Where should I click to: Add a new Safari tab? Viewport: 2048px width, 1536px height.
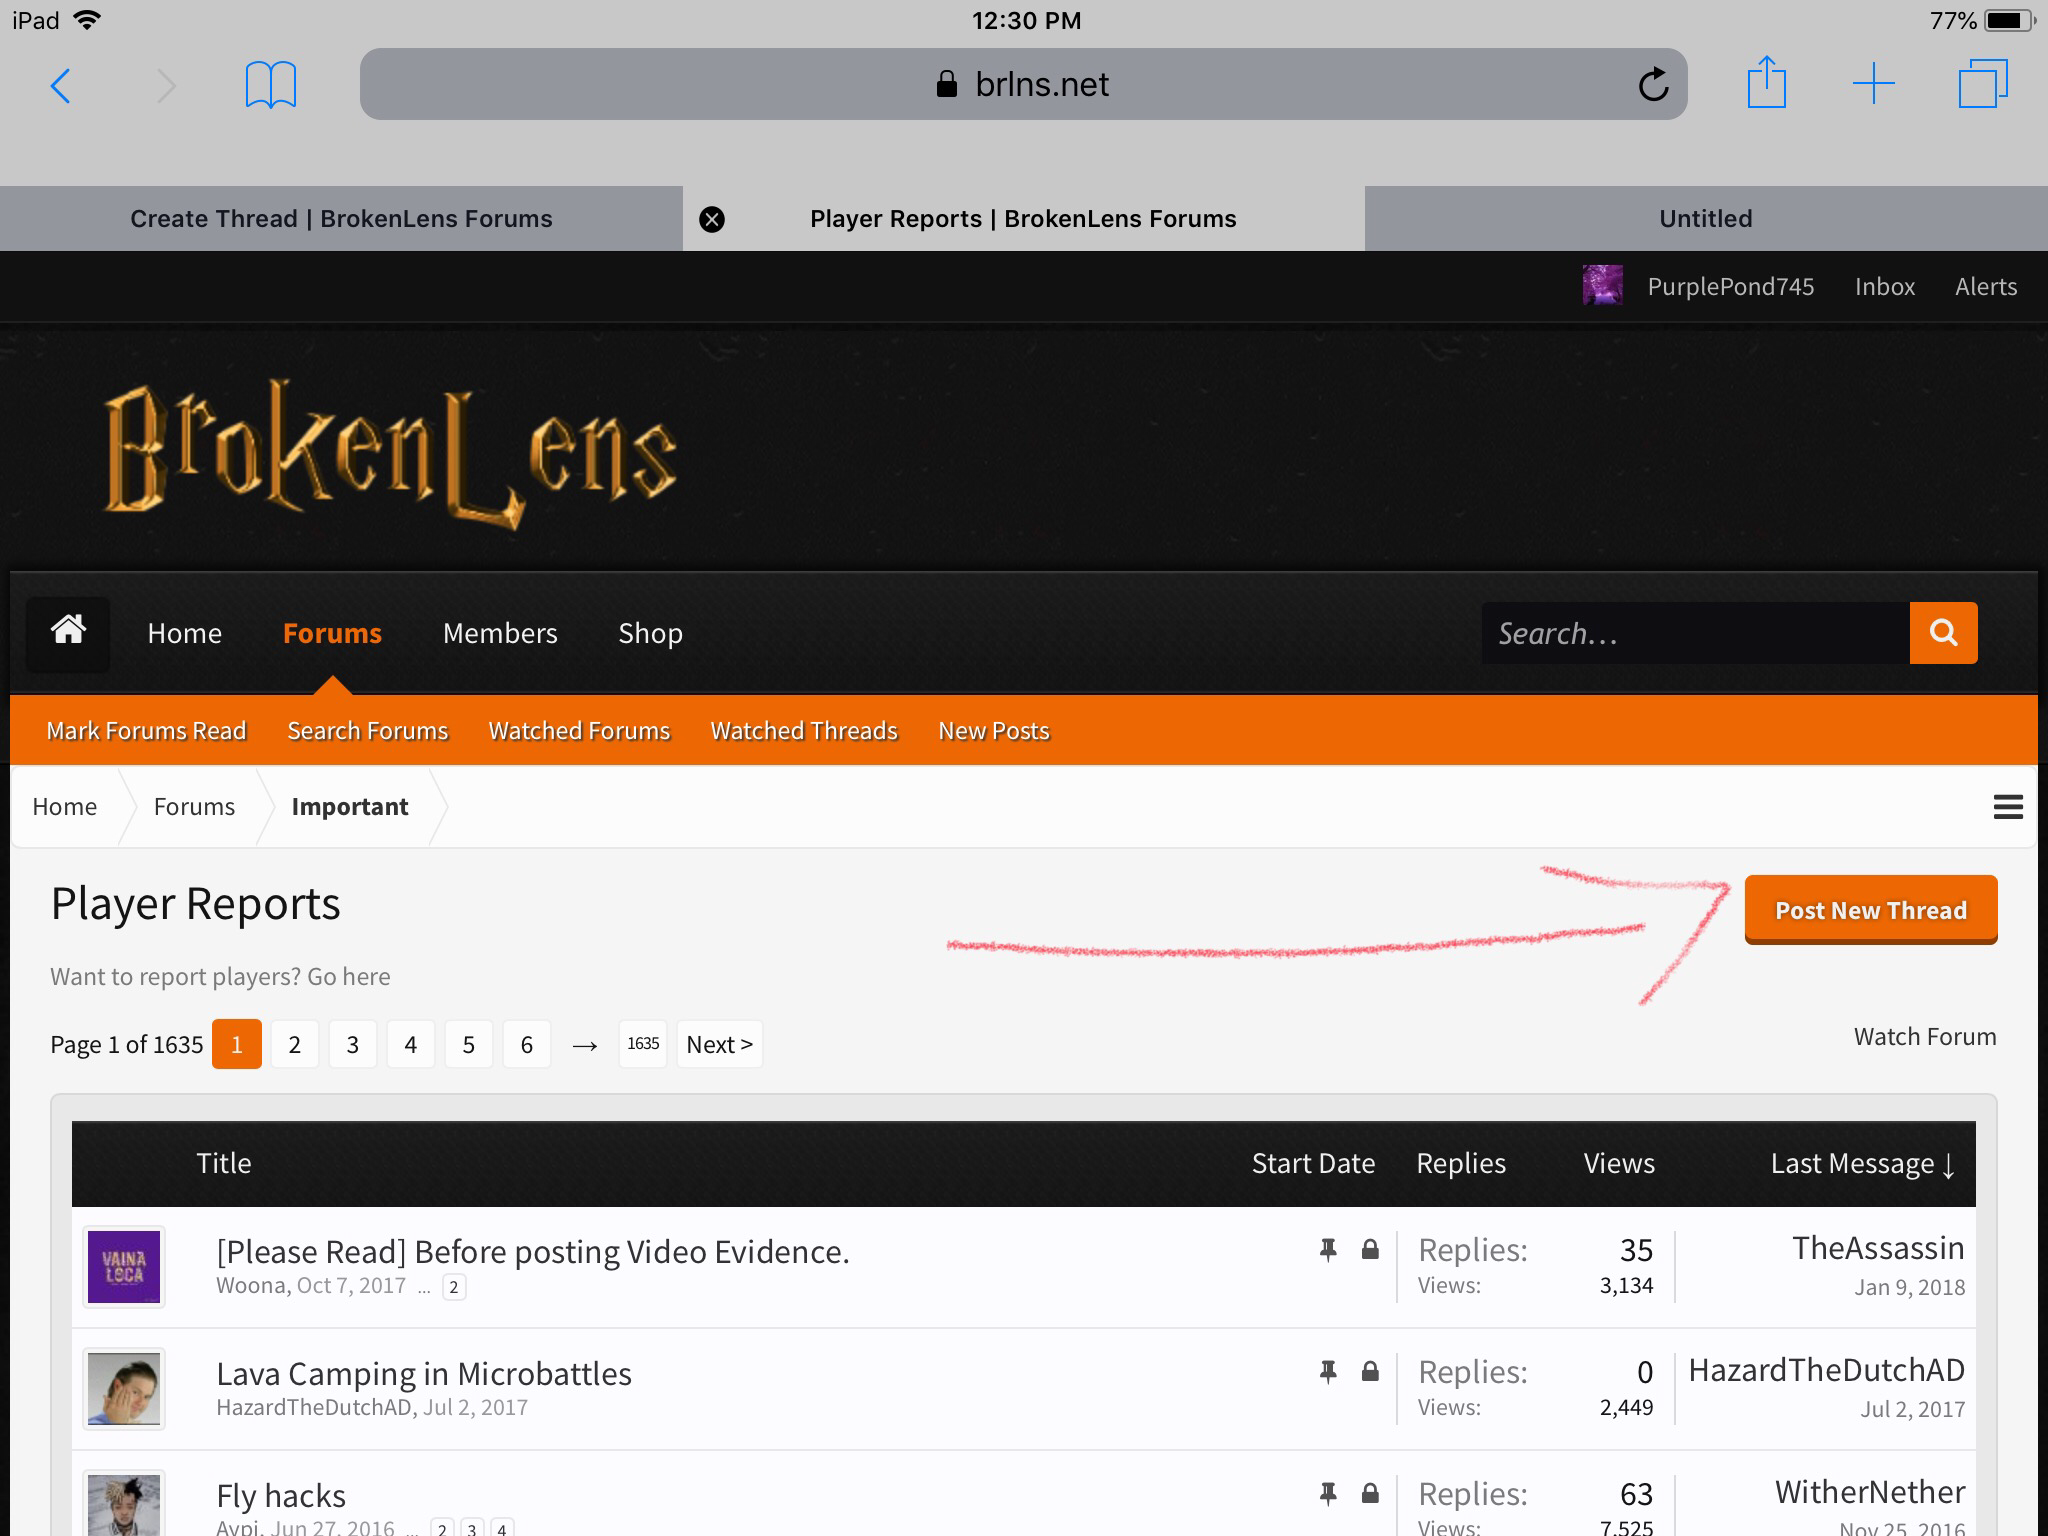(x=1874, y=84)
